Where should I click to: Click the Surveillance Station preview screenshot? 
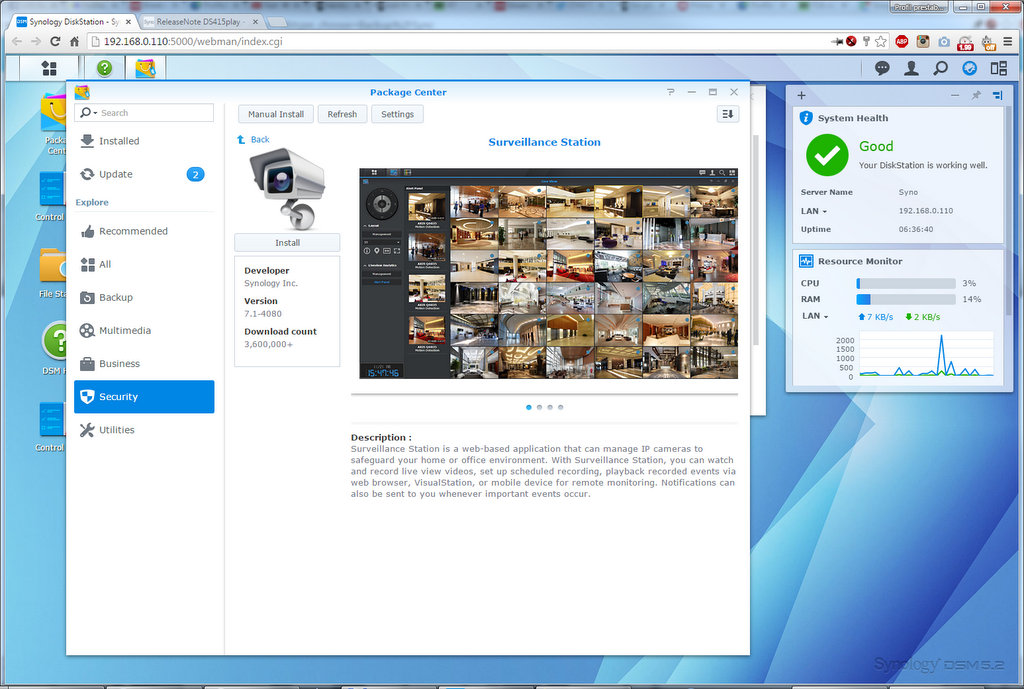[x=549, y=273]
